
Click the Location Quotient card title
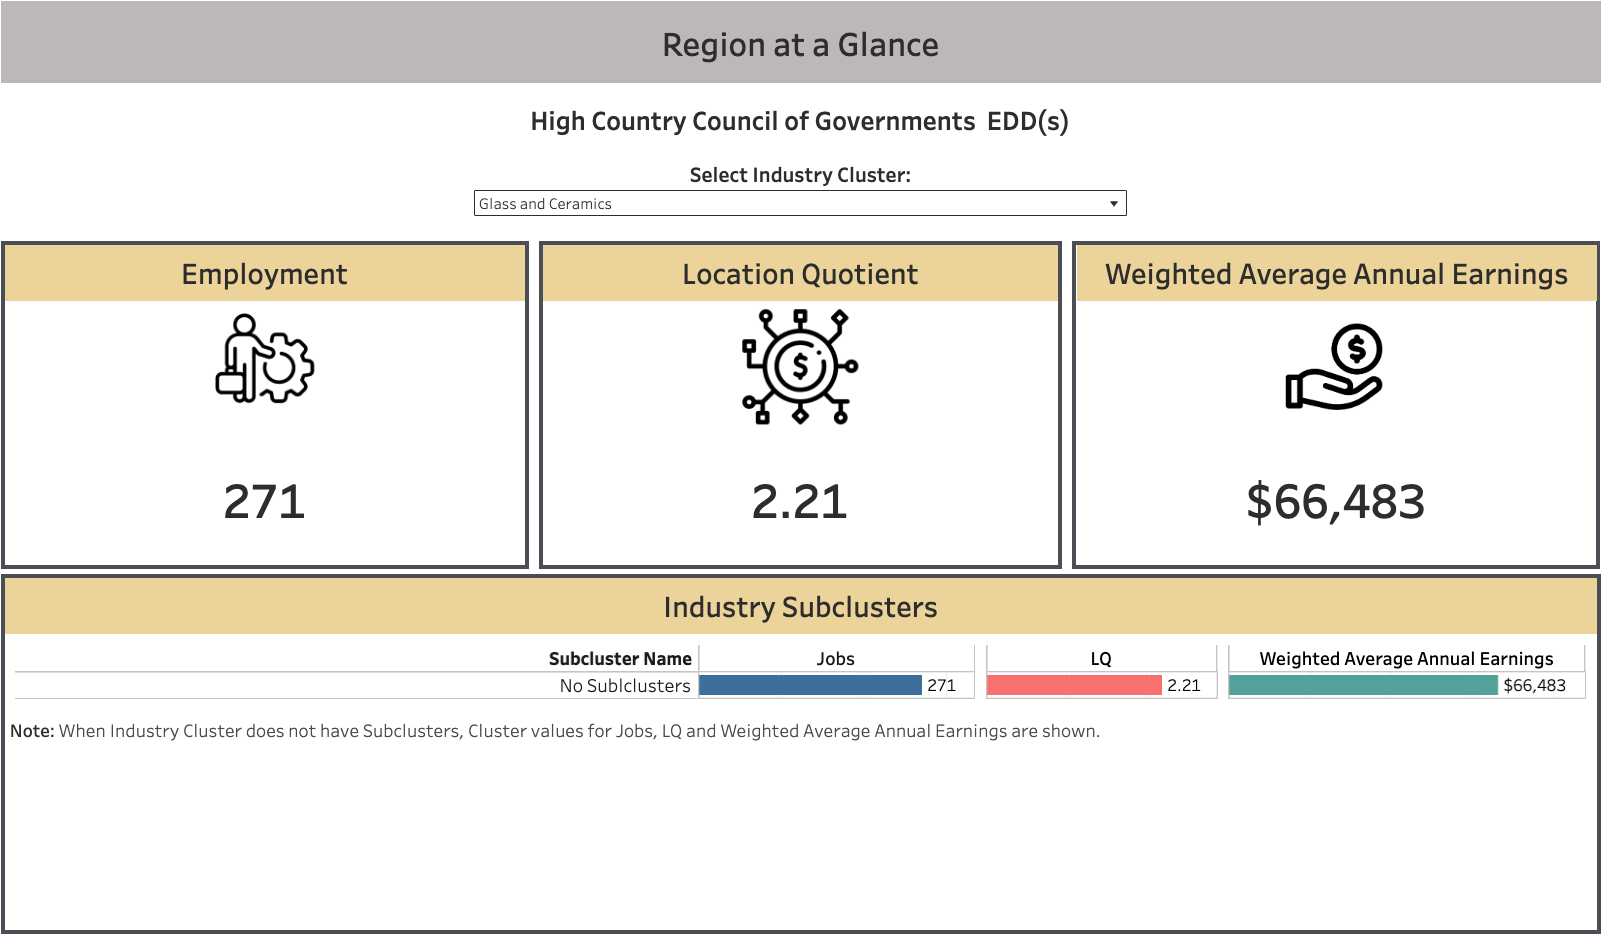tap(800, 274)
